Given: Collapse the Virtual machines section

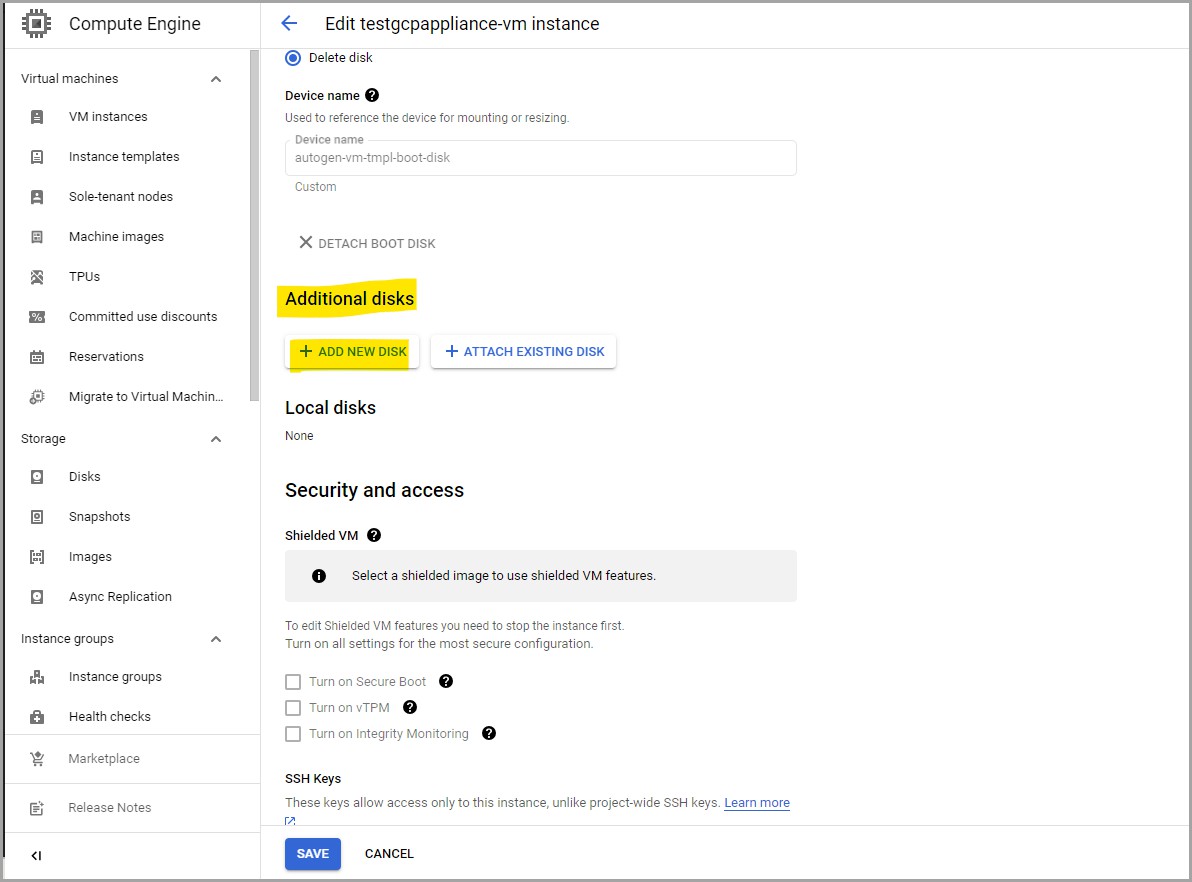Looking at the screenshot, I should (x=216, y=79).
